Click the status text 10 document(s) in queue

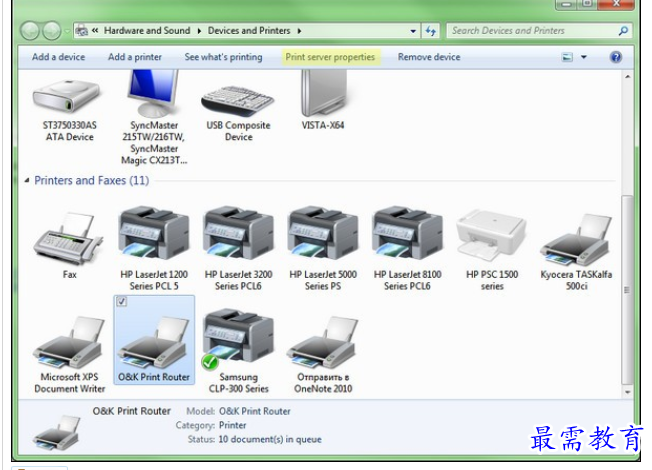[x=270, y=439]
